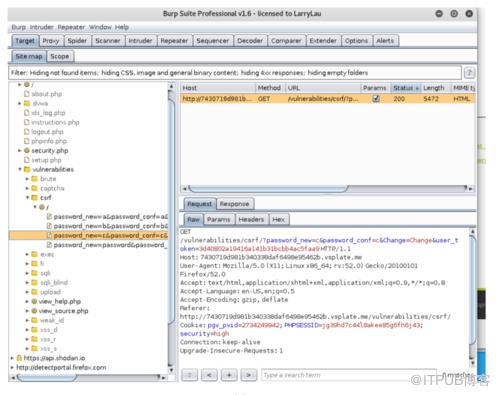
Task: Sort by the Host column header
Action: [218, 88]
